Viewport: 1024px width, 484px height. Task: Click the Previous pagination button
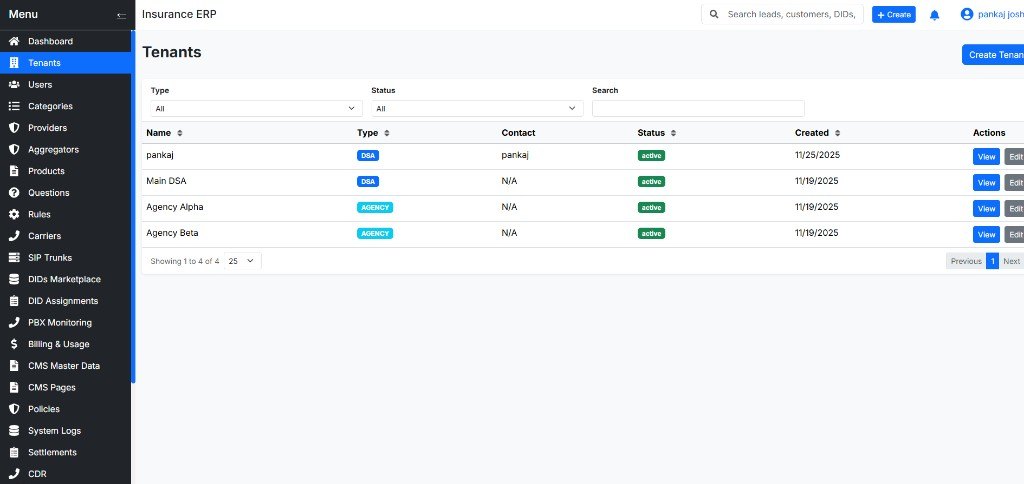(x=966, y=261)
